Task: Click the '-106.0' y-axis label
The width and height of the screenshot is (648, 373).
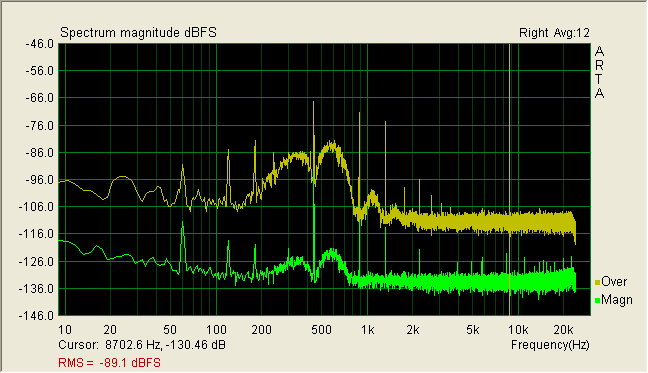Action: (x=37, y=207)
